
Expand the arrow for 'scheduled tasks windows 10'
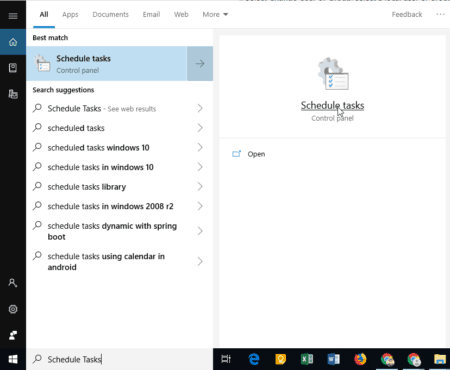point(200,147)
